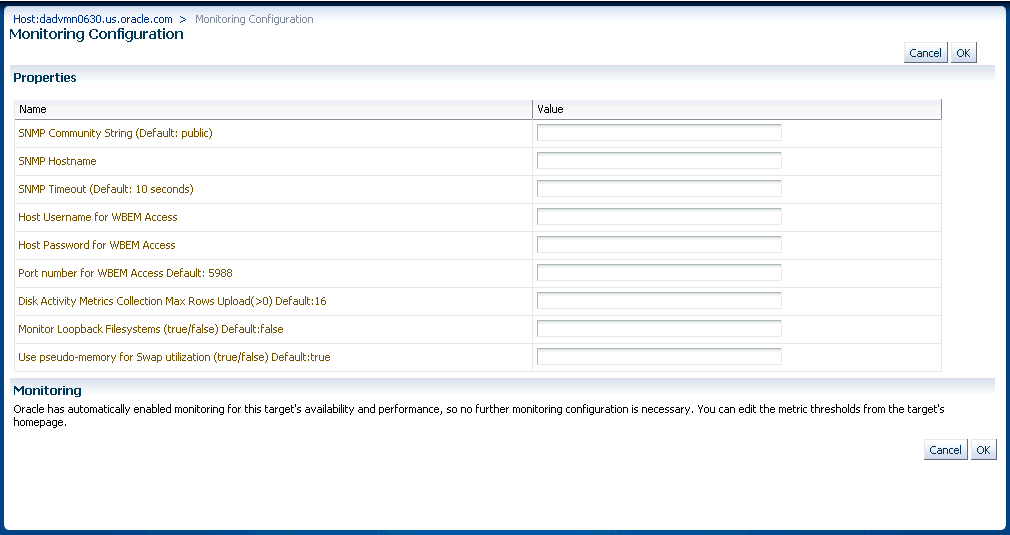
Task: Click the WBEM port number field
Action: [659, 273]
